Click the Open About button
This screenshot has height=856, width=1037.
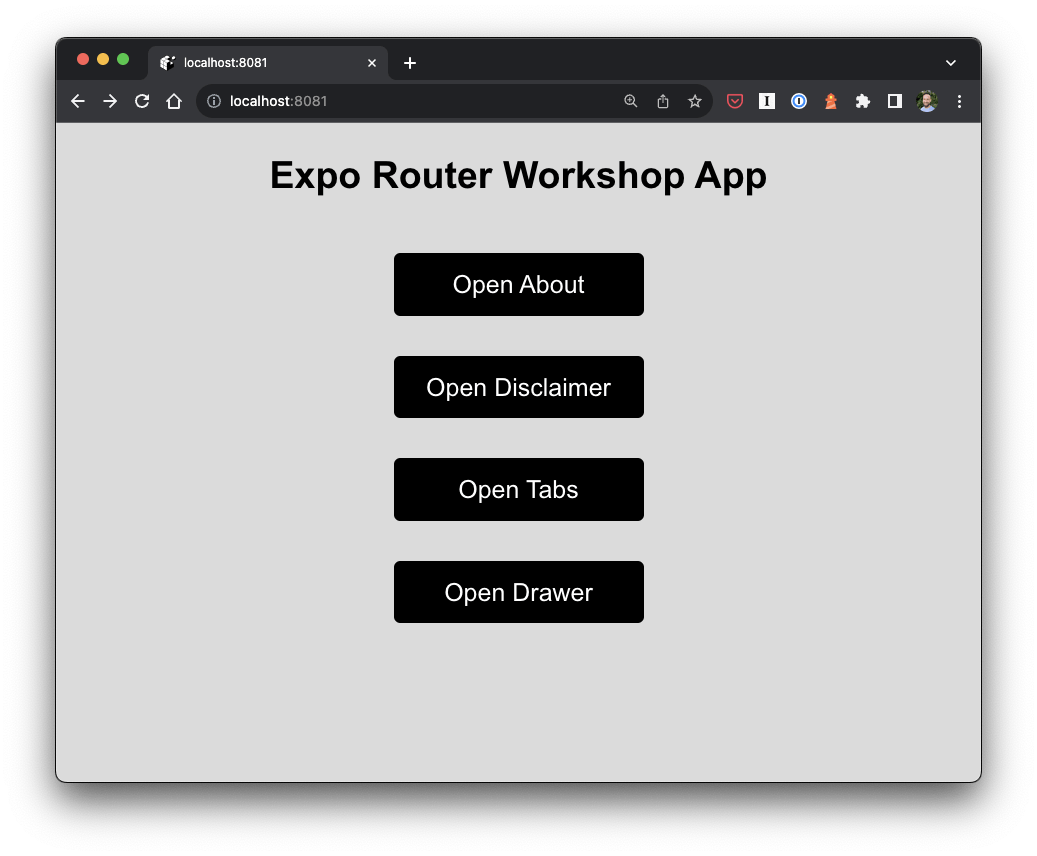[518, 284]
